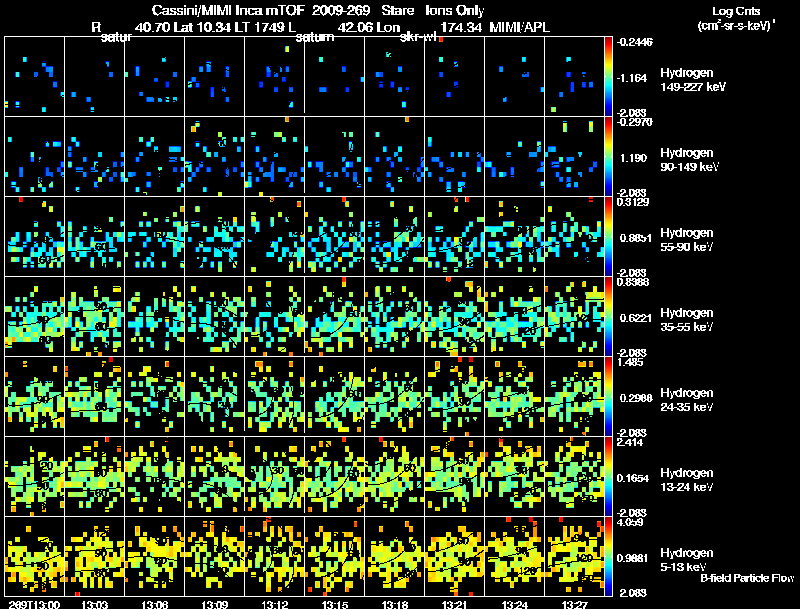Open the Hydrogen 90-149 keV panel at 13:09

point(214,157)
